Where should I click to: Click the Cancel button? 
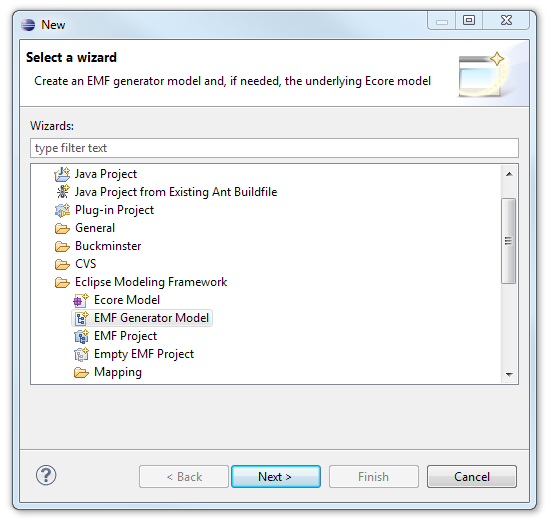(x=472, y=477)
